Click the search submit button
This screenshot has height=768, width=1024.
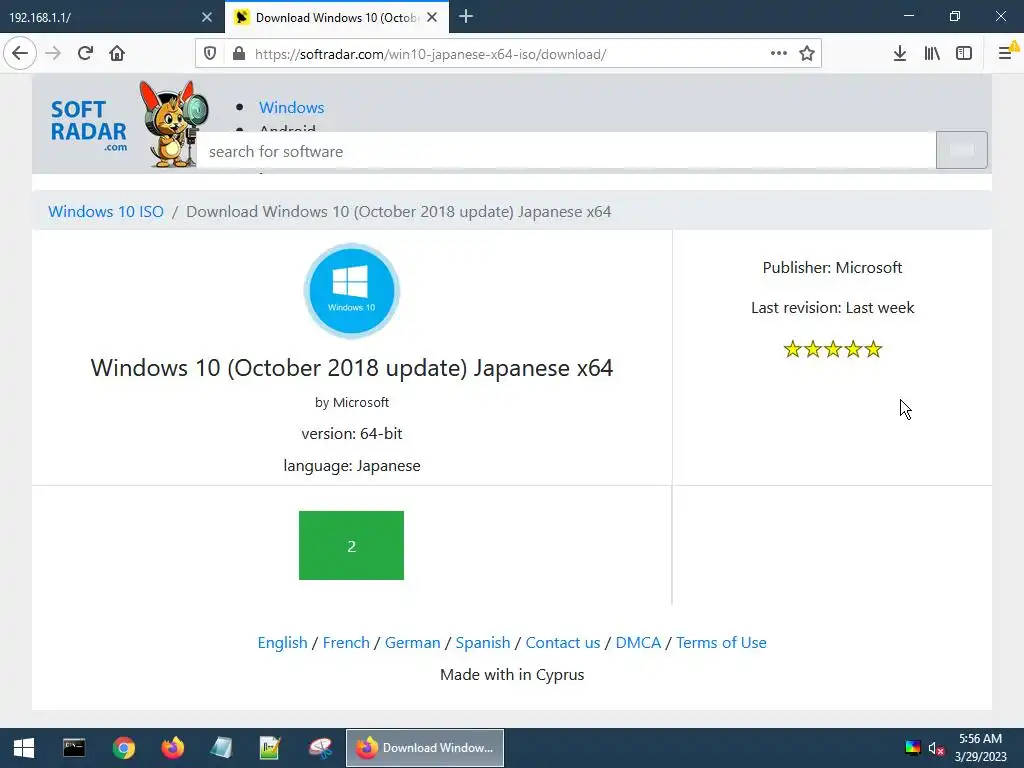961,150
